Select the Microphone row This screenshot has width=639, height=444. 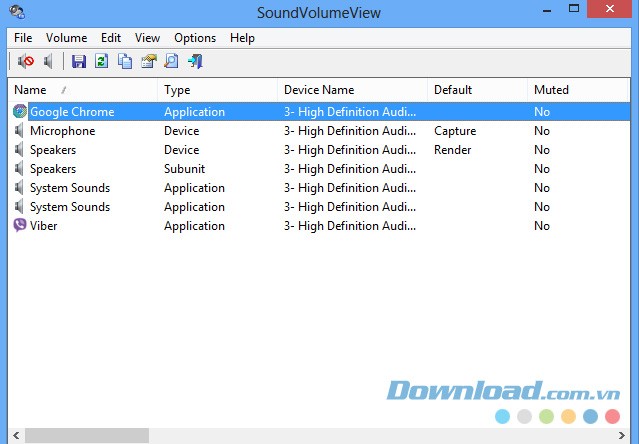[x=319, y=131]
